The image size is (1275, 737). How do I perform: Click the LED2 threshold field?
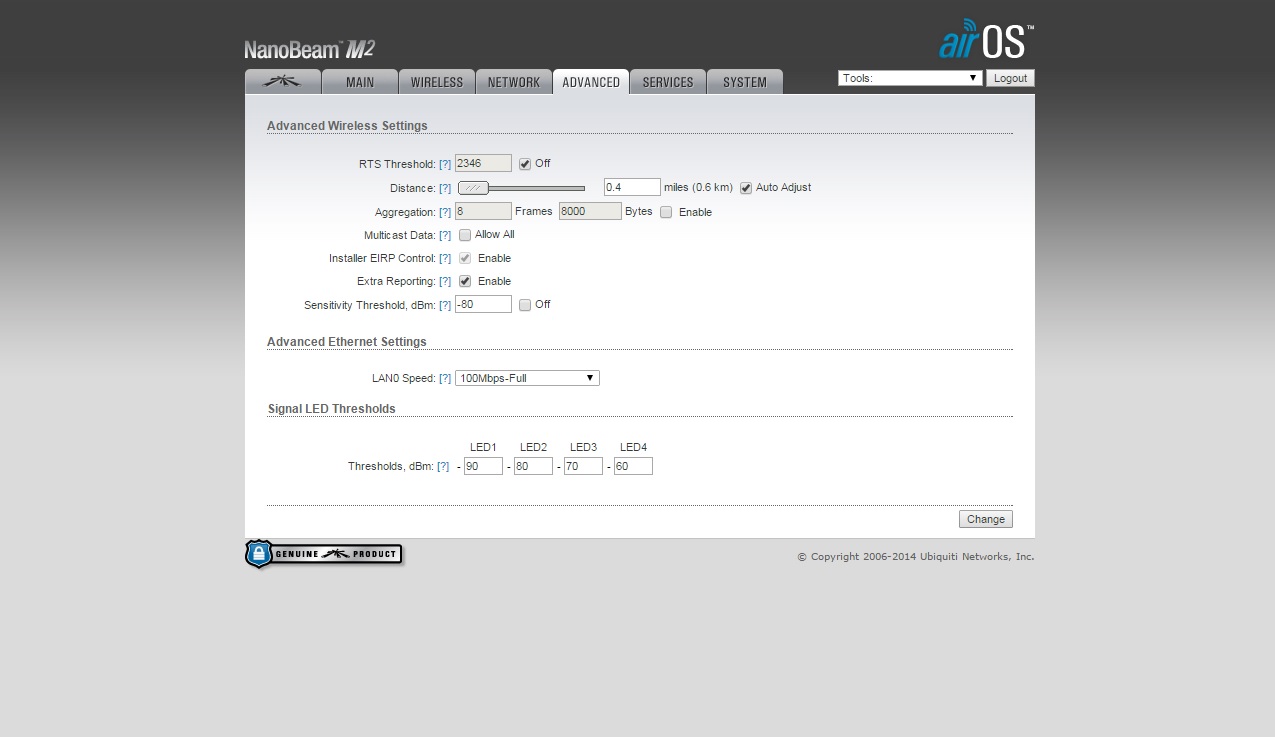pyautogui.click(x=533, y=466)
